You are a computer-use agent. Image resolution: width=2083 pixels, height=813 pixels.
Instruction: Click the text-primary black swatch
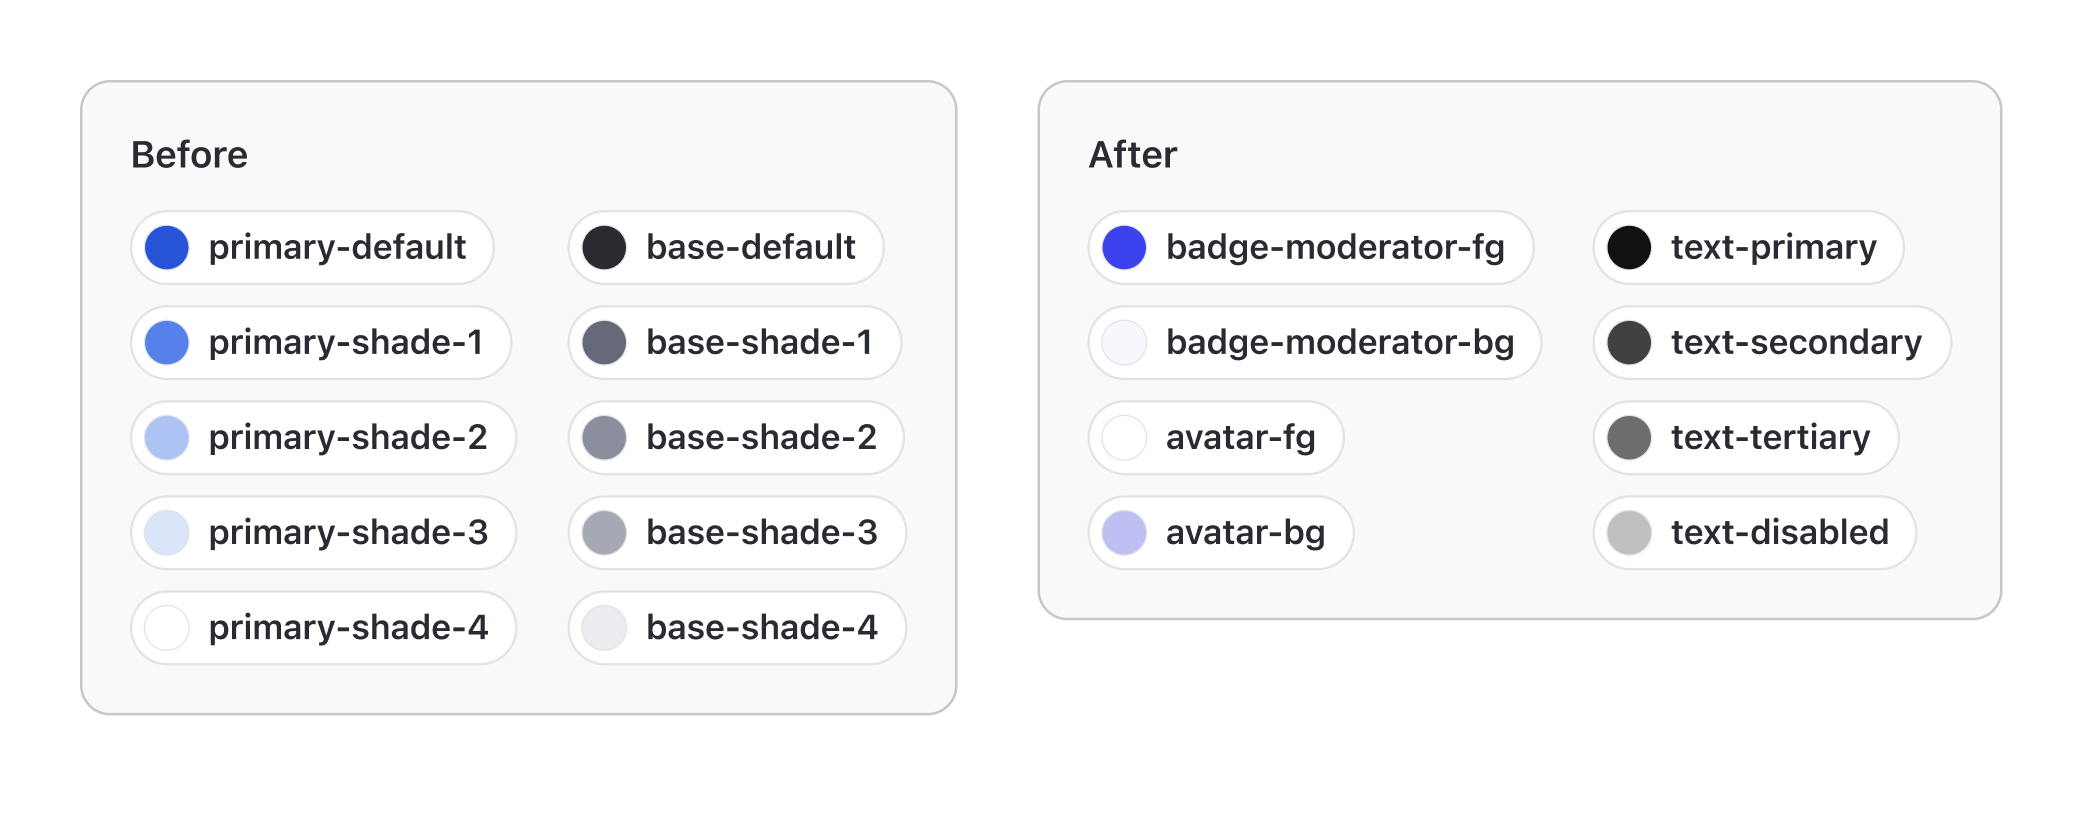(1629, 248)
